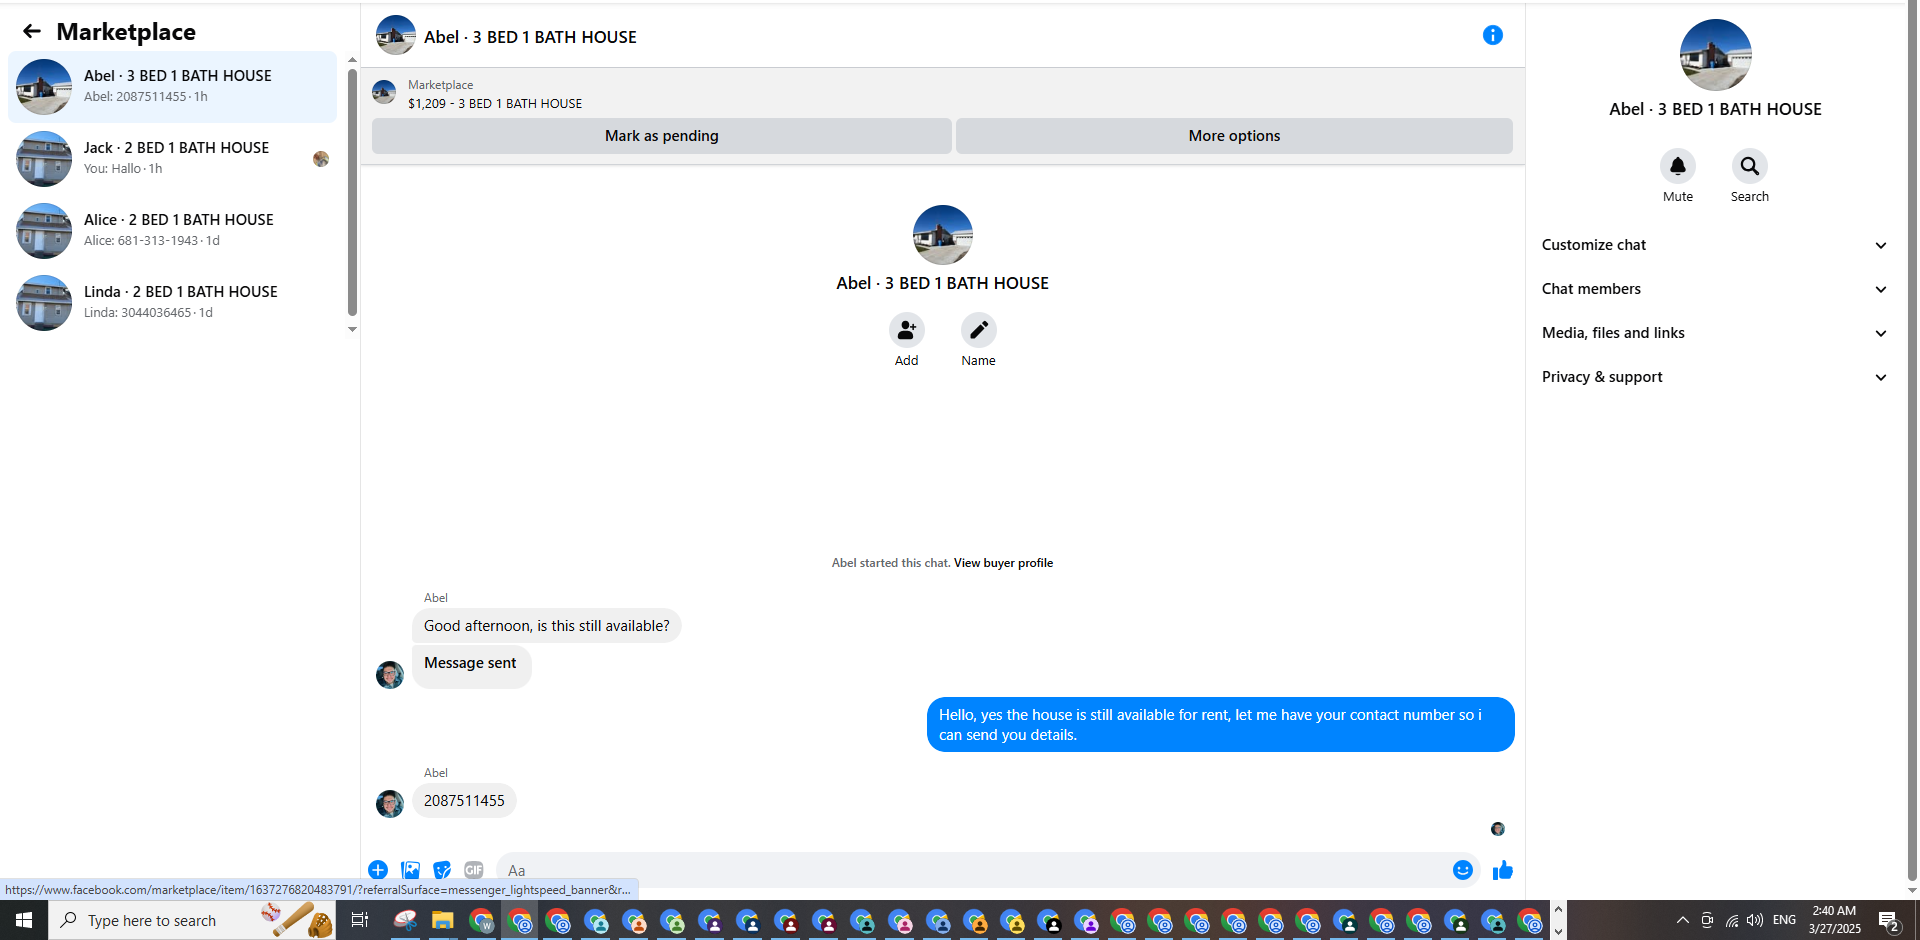
Task: Click the house thumbnail in the right panel
Action: point(1716,55)
